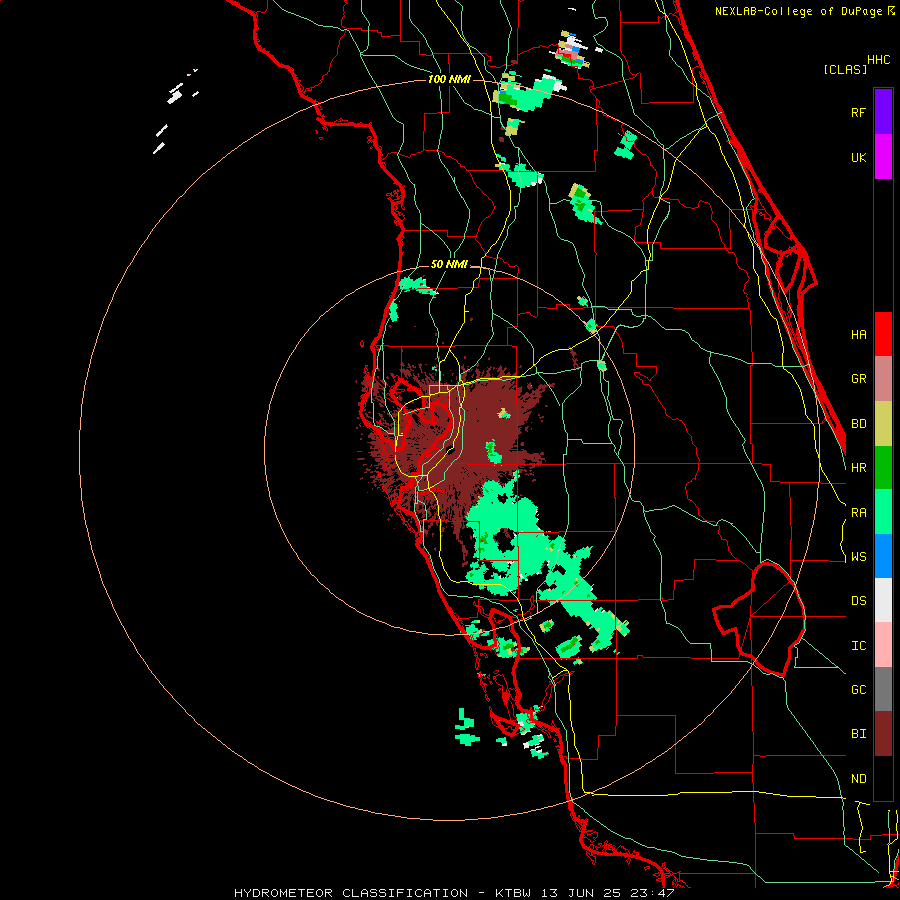900x900 pixels.
Task: Click the 100 NMI range ring label
Action: pos(449,79)
